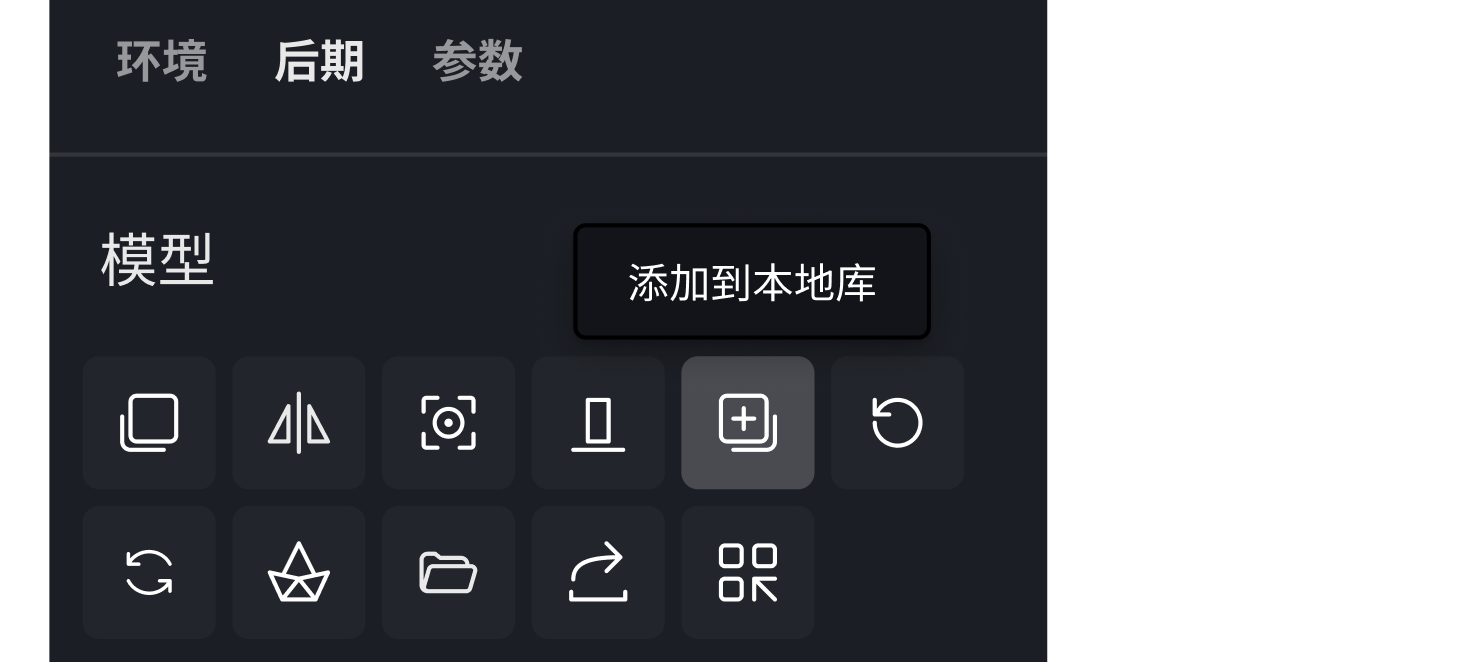Screen dimensions: 1472x662
Task: Open model folder via folder button
Action: click(x=448, y=572)
